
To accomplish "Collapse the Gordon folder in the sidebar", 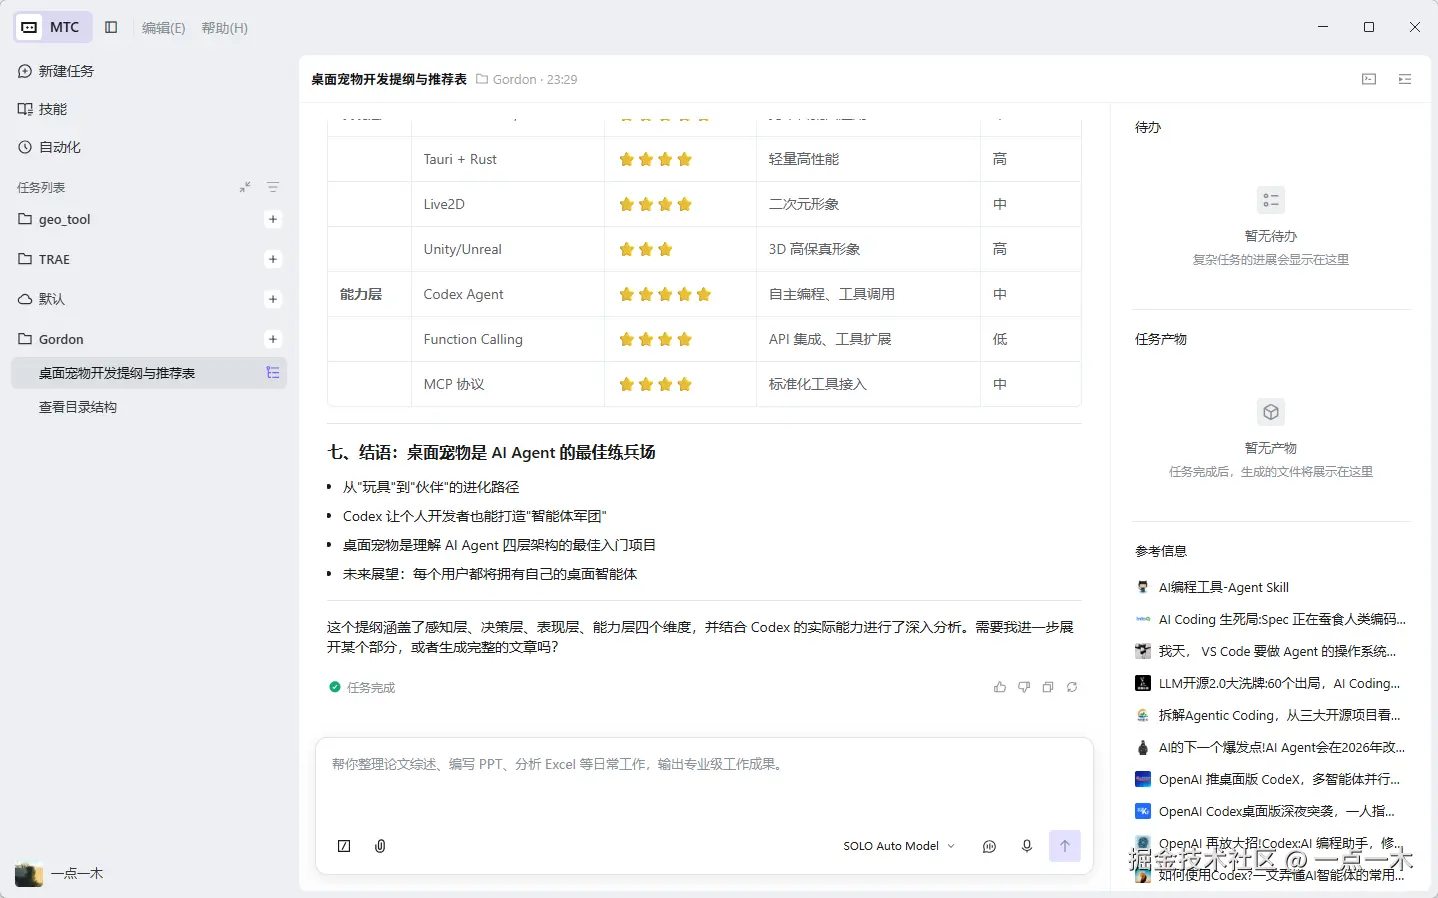I will [x=51, y=339].
